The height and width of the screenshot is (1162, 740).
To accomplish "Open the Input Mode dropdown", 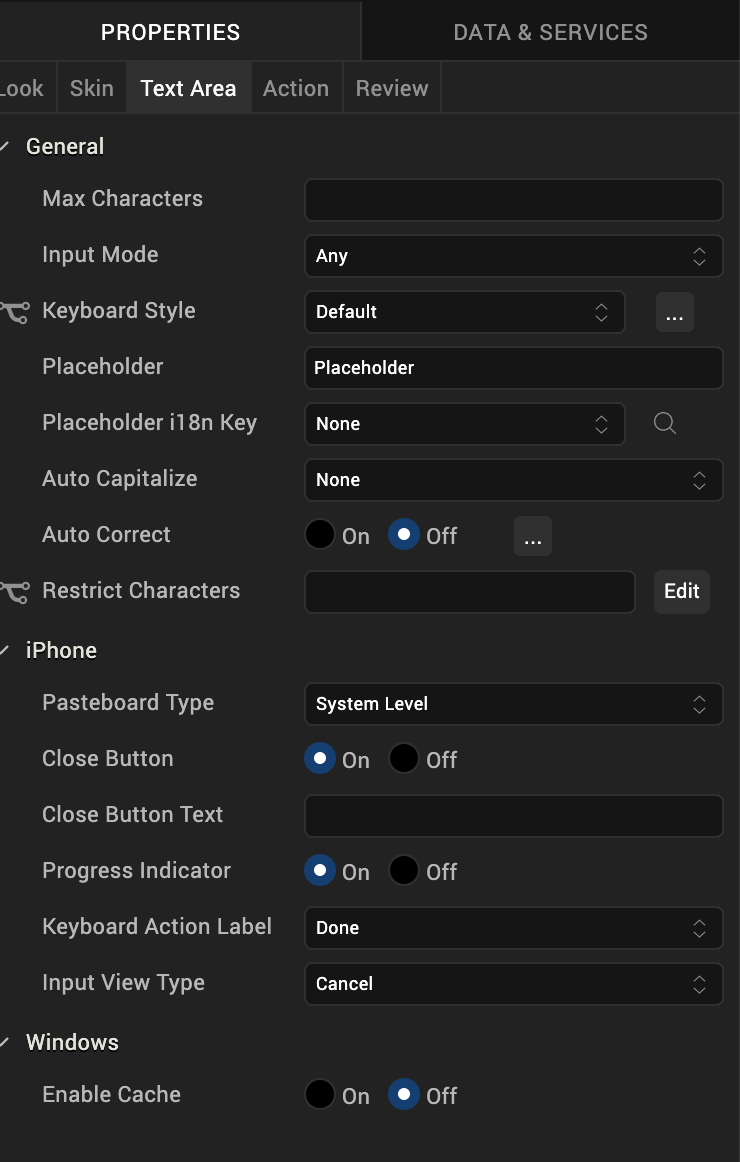I will coord(513,256).
